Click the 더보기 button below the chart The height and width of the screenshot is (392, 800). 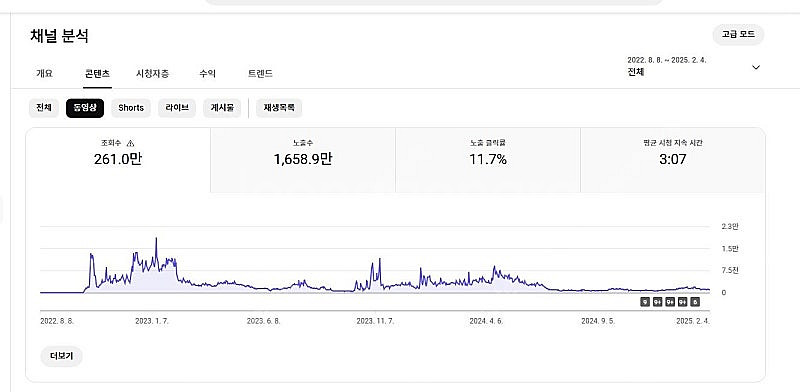pos(61,356)
